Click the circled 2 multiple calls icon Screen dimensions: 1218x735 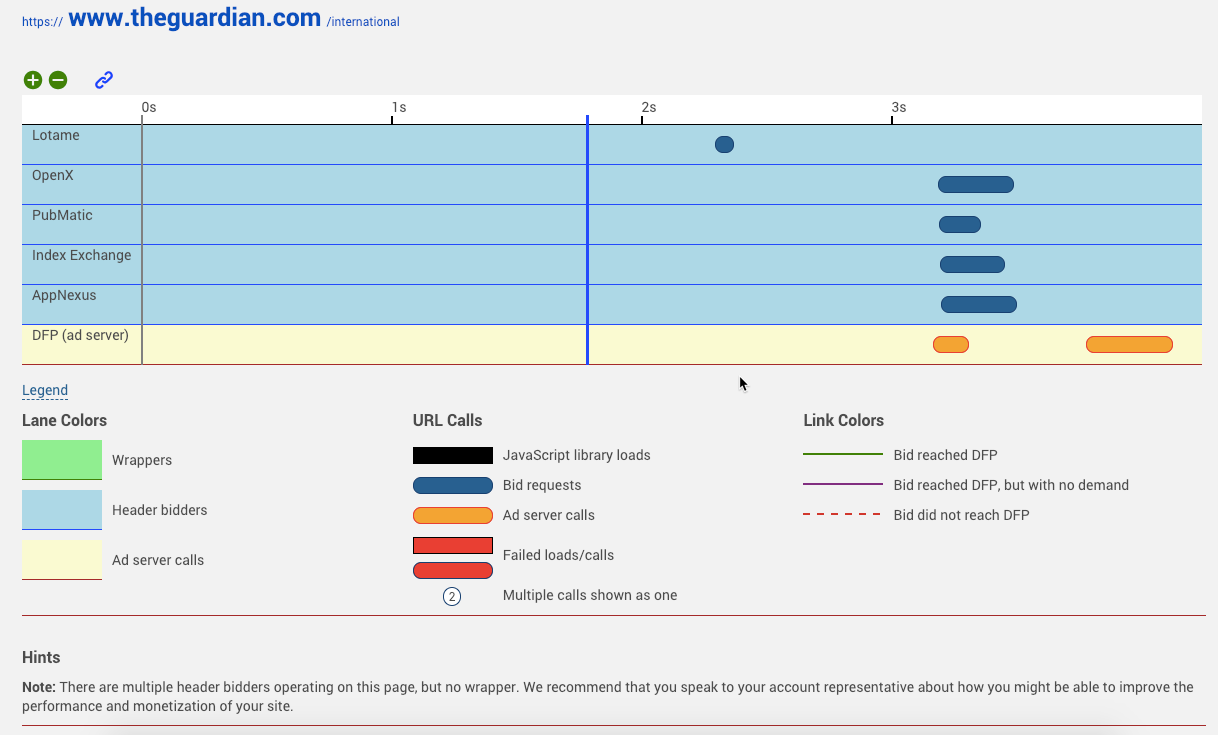point(452,597)
